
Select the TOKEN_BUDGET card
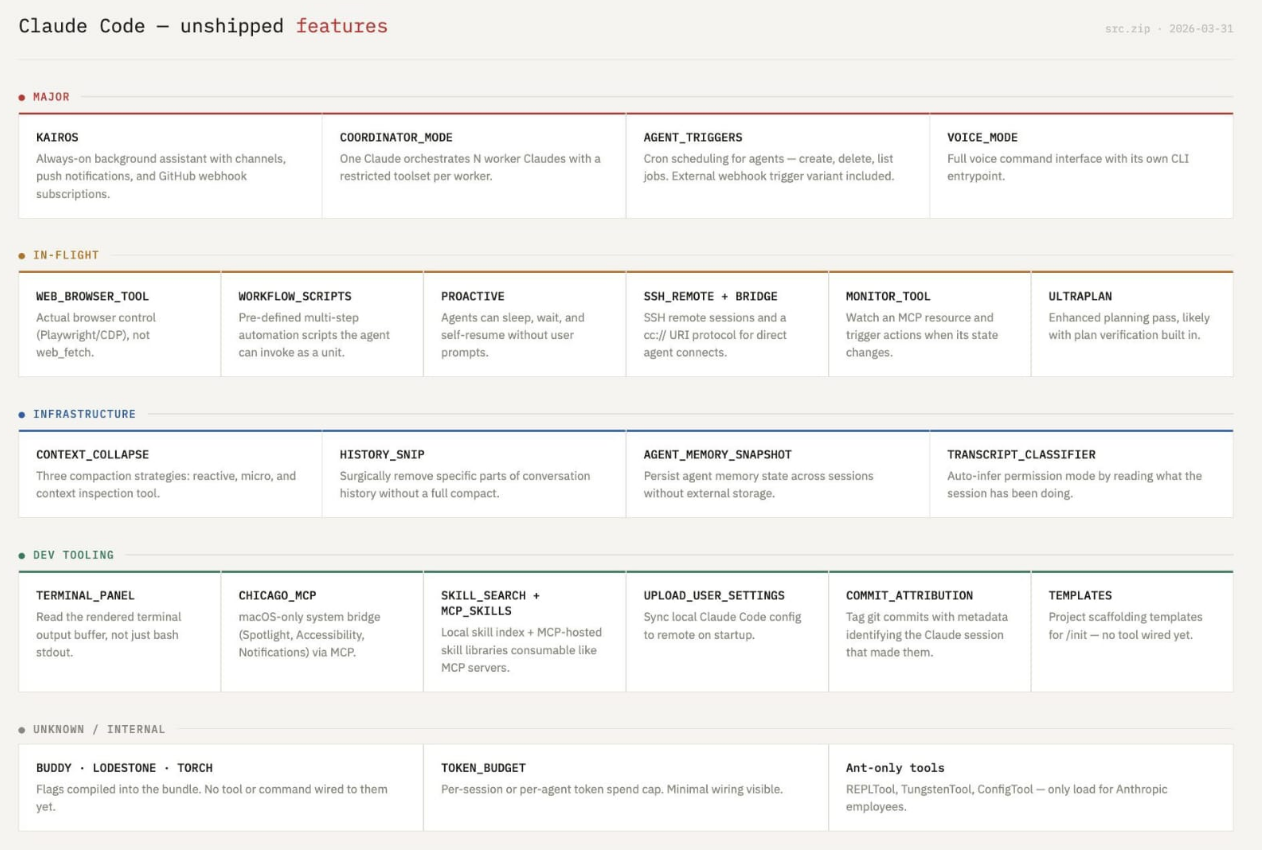coord(625,787)
